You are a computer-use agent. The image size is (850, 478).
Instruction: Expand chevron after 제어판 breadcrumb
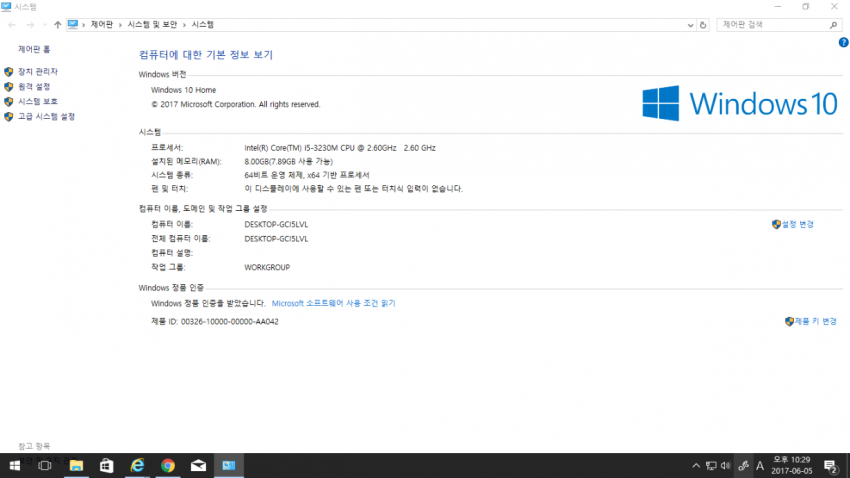point(120,25)
